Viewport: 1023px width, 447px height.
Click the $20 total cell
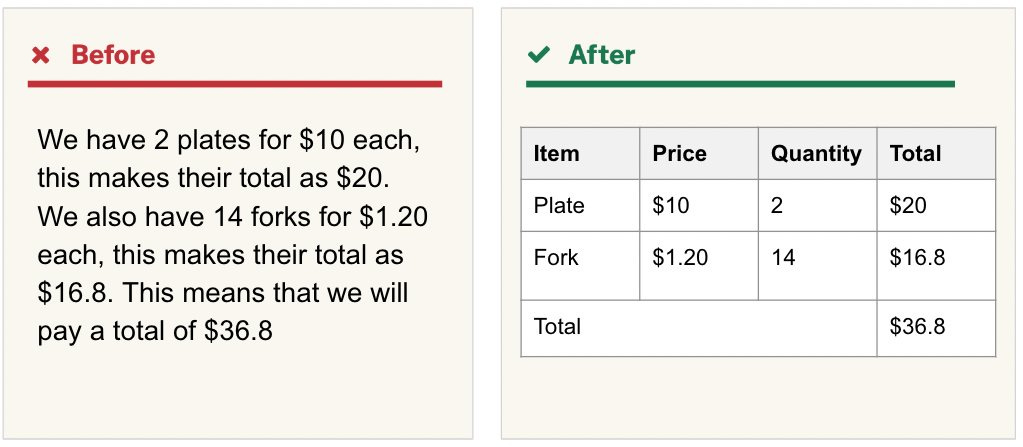[936, 206]
